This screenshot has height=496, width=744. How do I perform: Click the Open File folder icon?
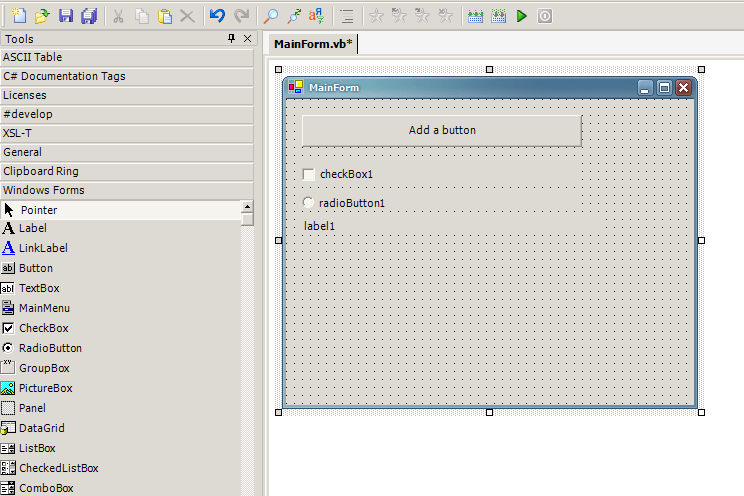[x=42, y=16]
